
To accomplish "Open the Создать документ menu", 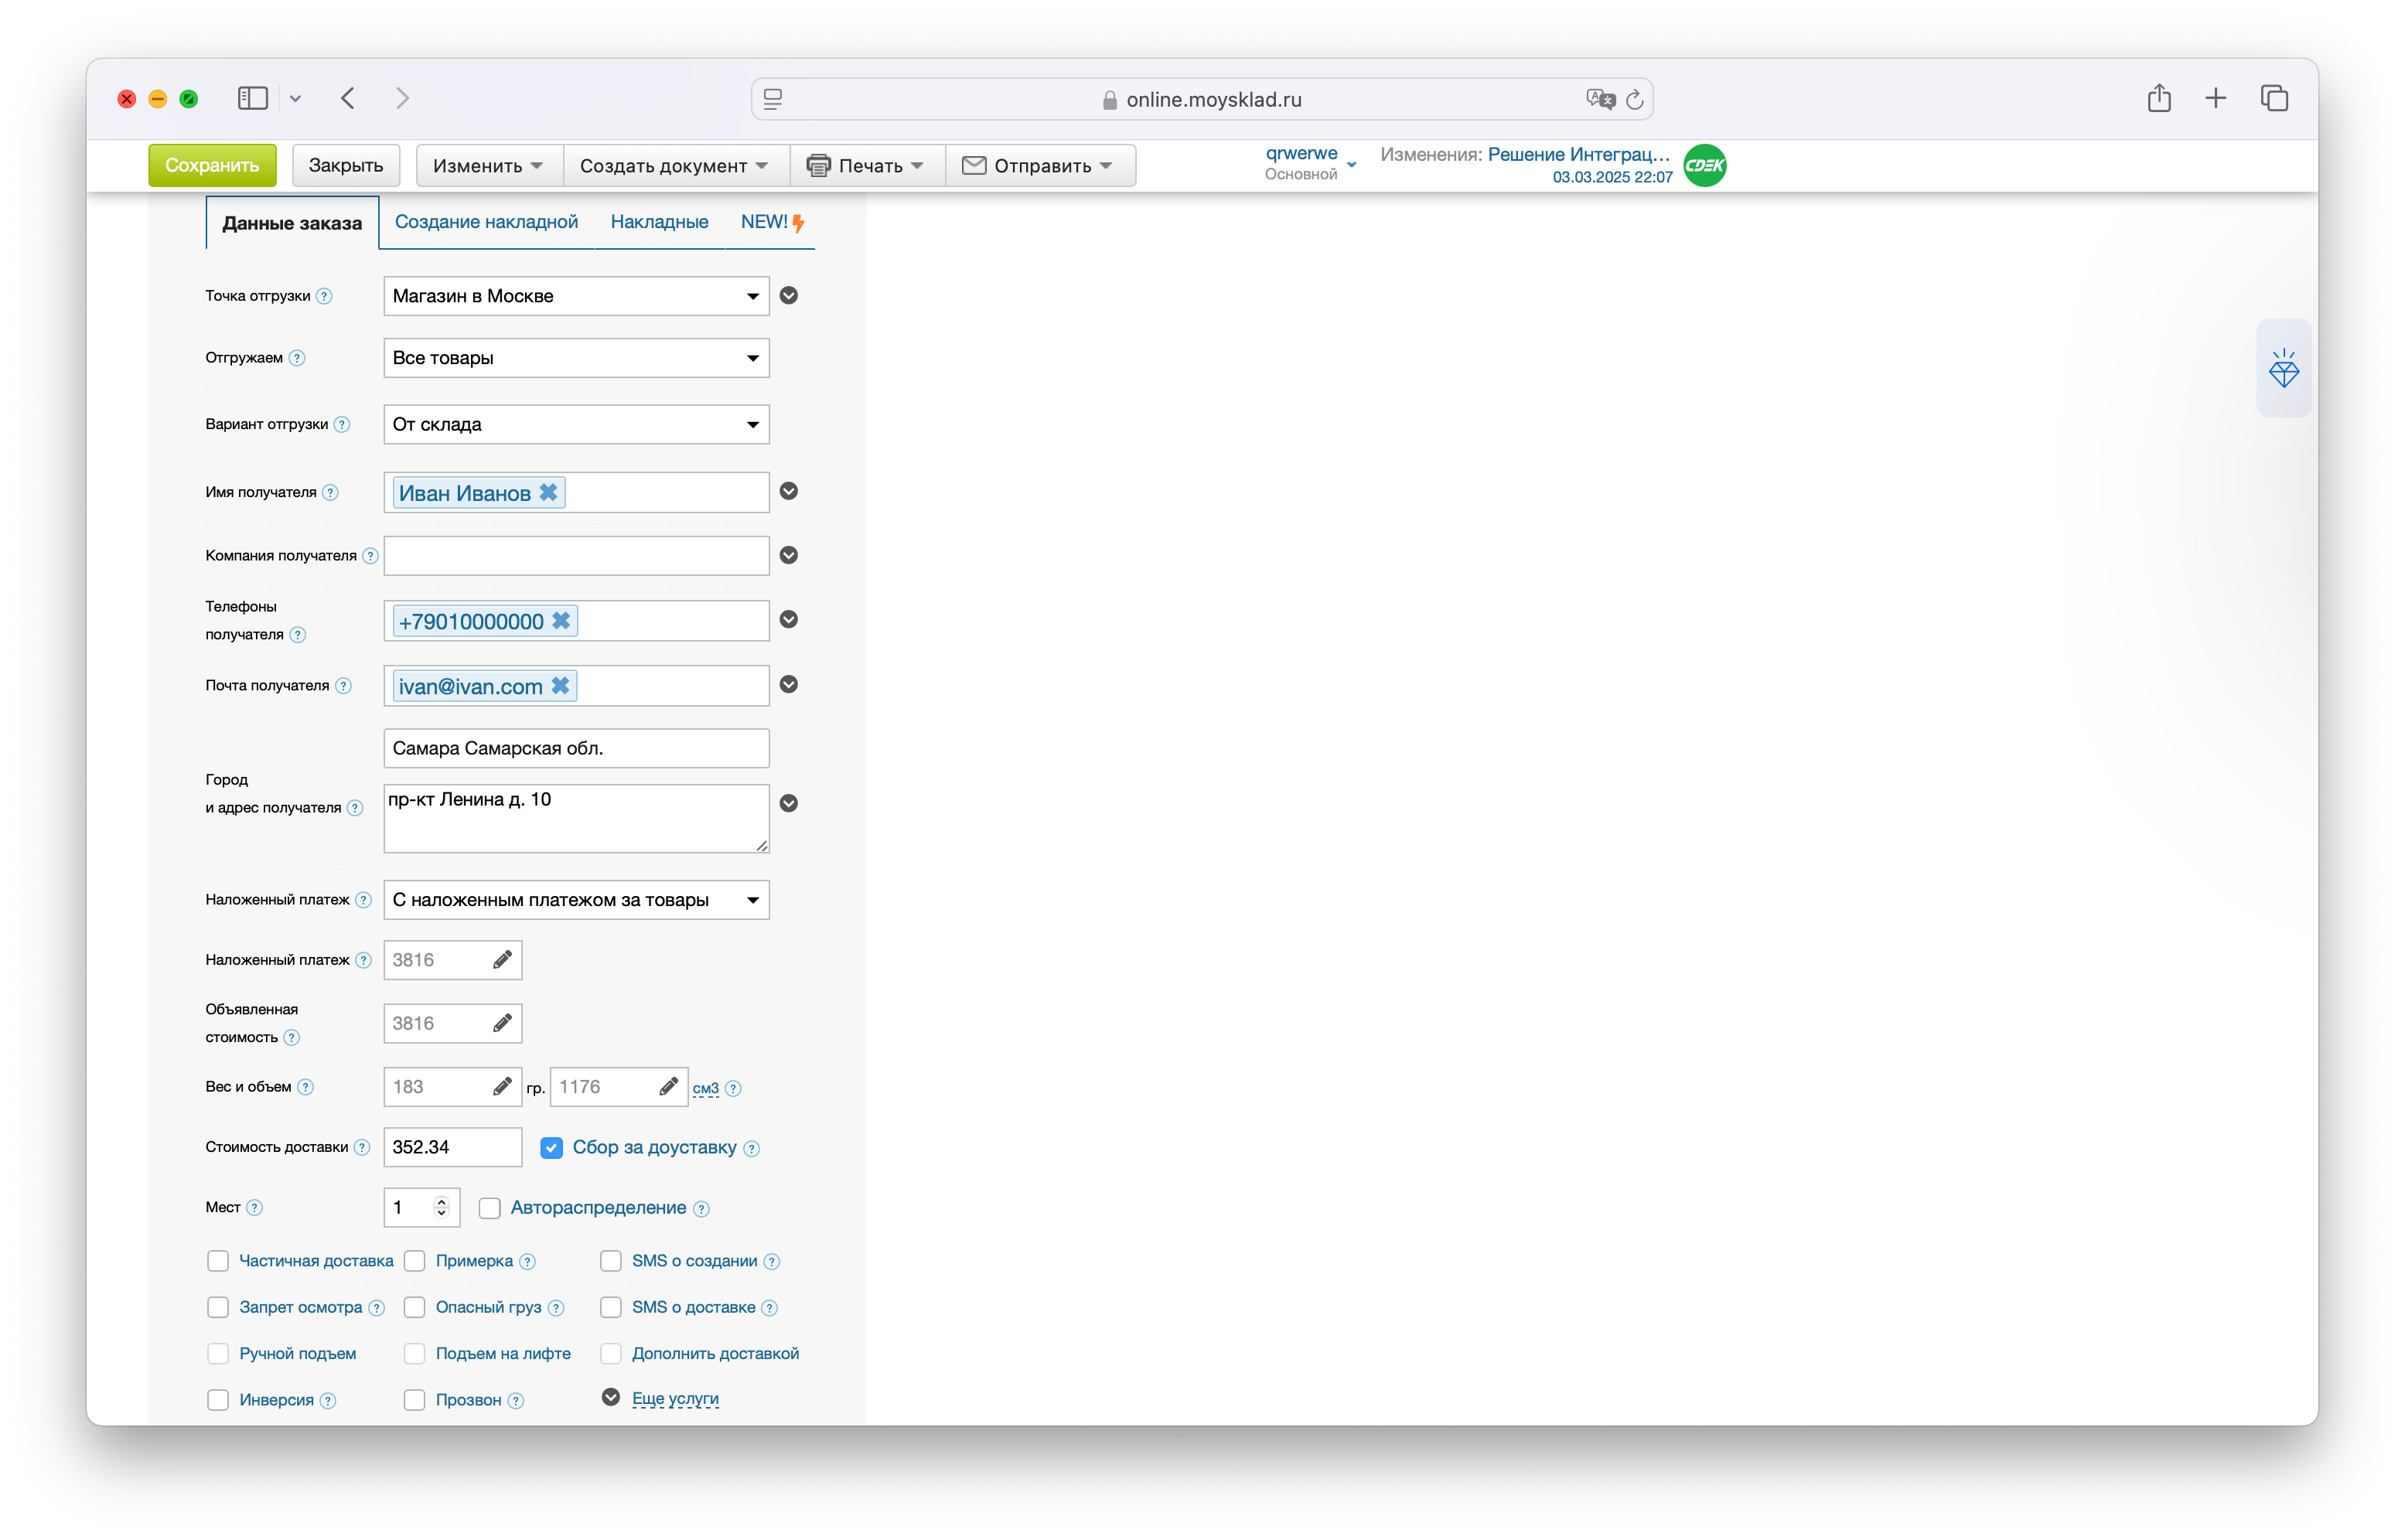I will 673,165.
